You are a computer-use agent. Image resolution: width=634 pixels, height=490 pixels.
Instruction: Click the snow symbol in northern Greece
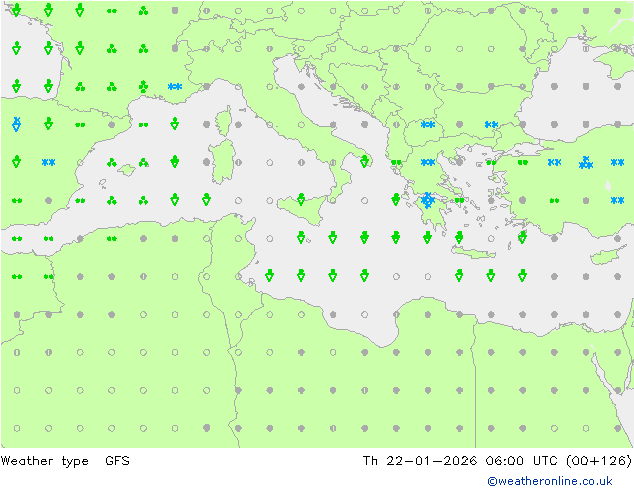[428, 163]
